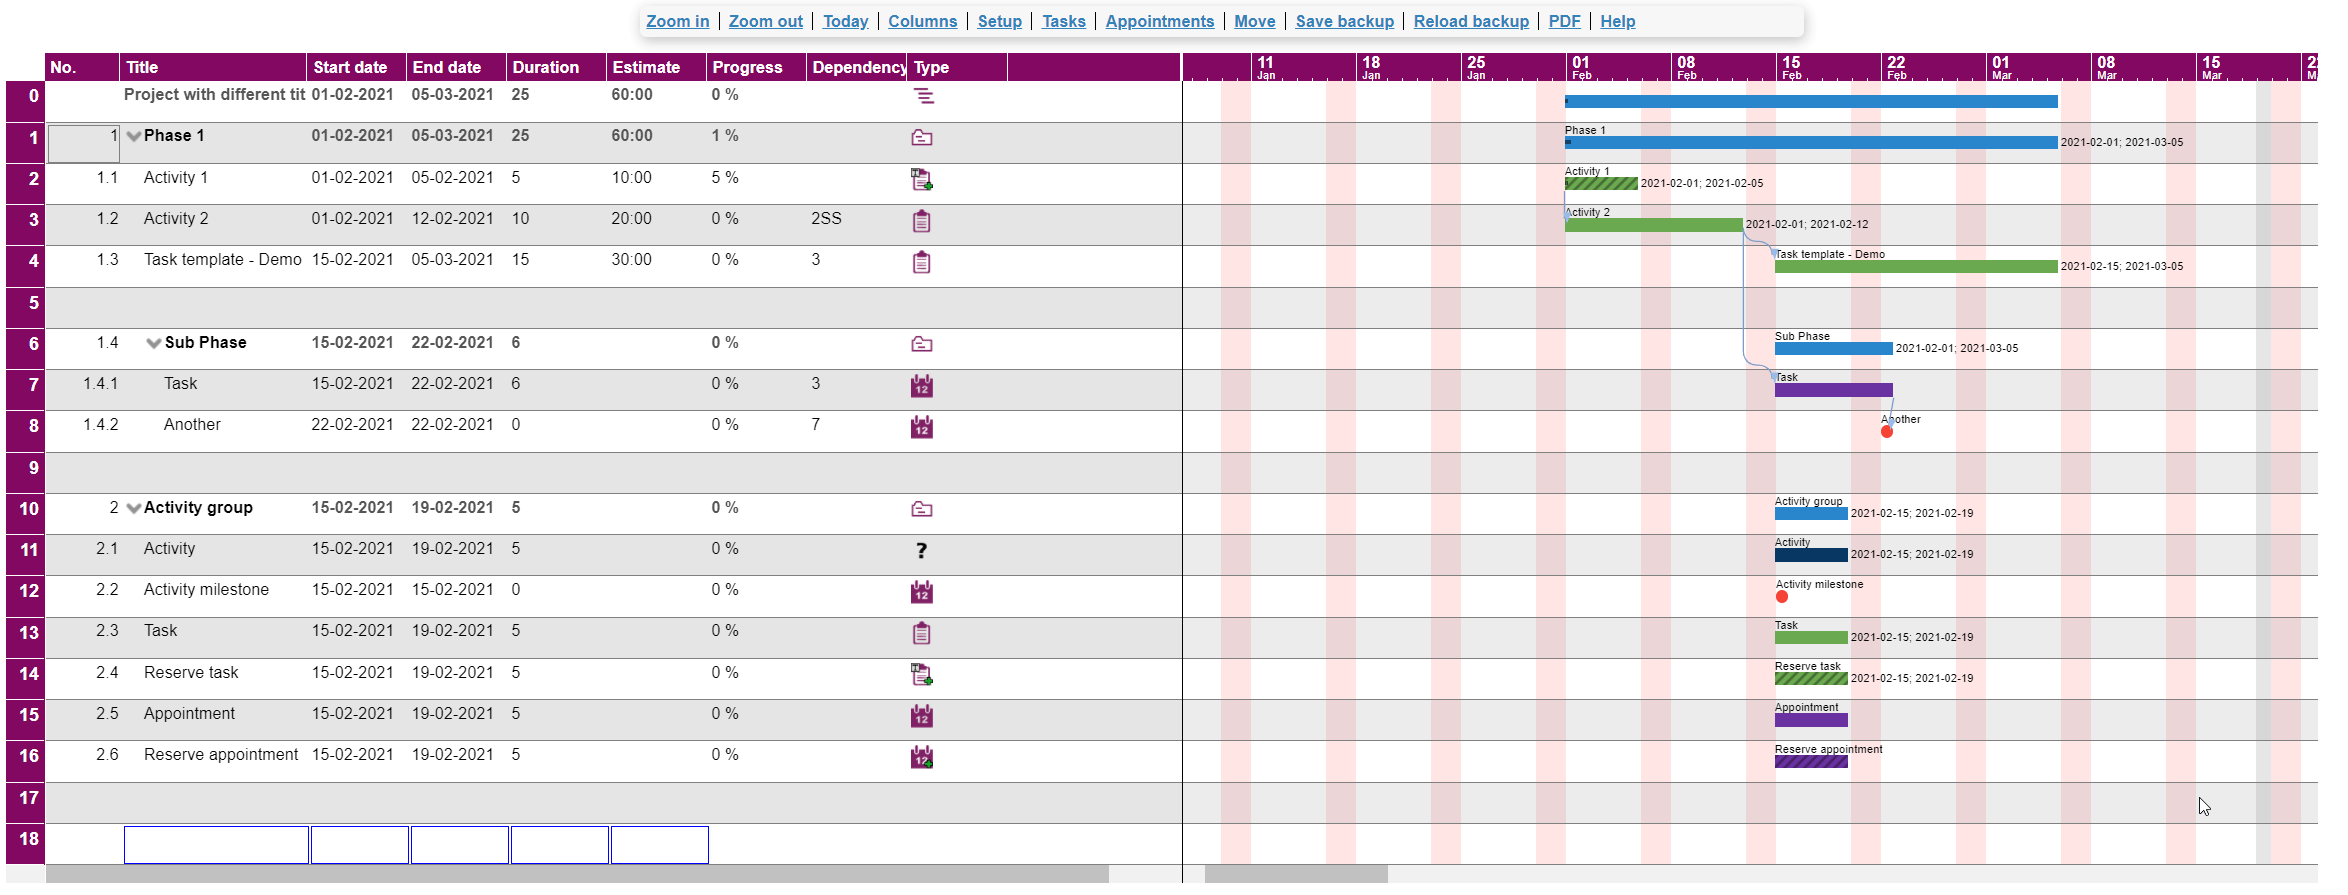Collapse the Phase 1 group
The image size is (2348, 895).
[134, 137]
